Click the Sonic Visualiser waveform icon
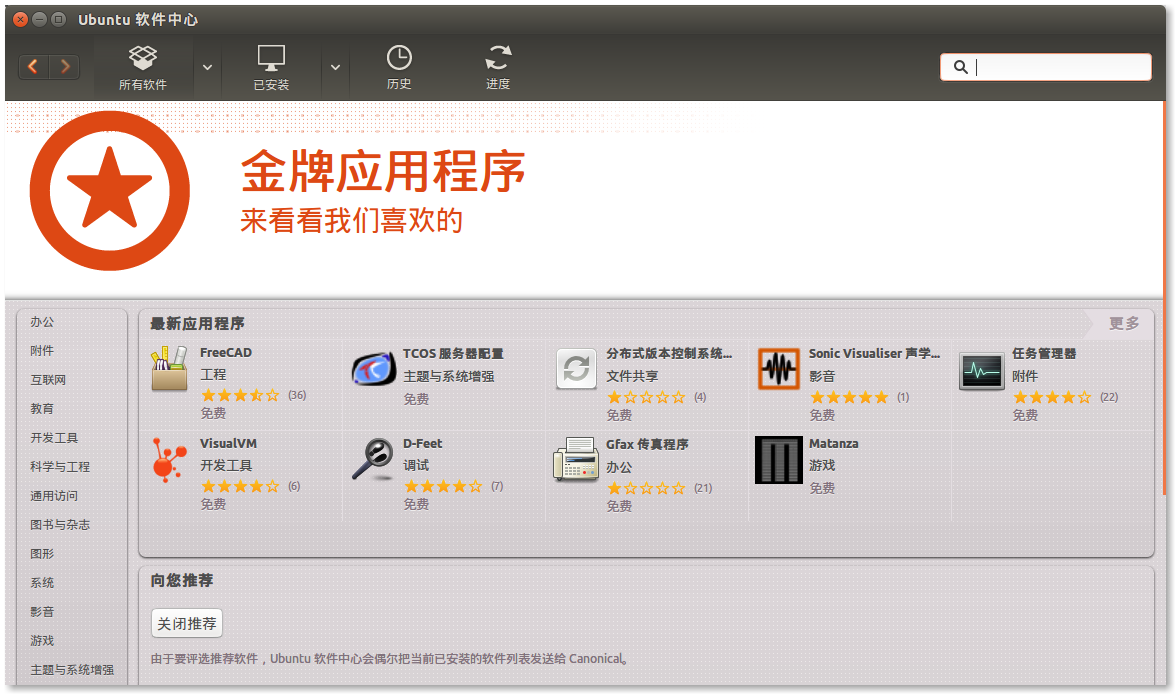Viewport: 1175px width, 694px height. click(779, 369)
